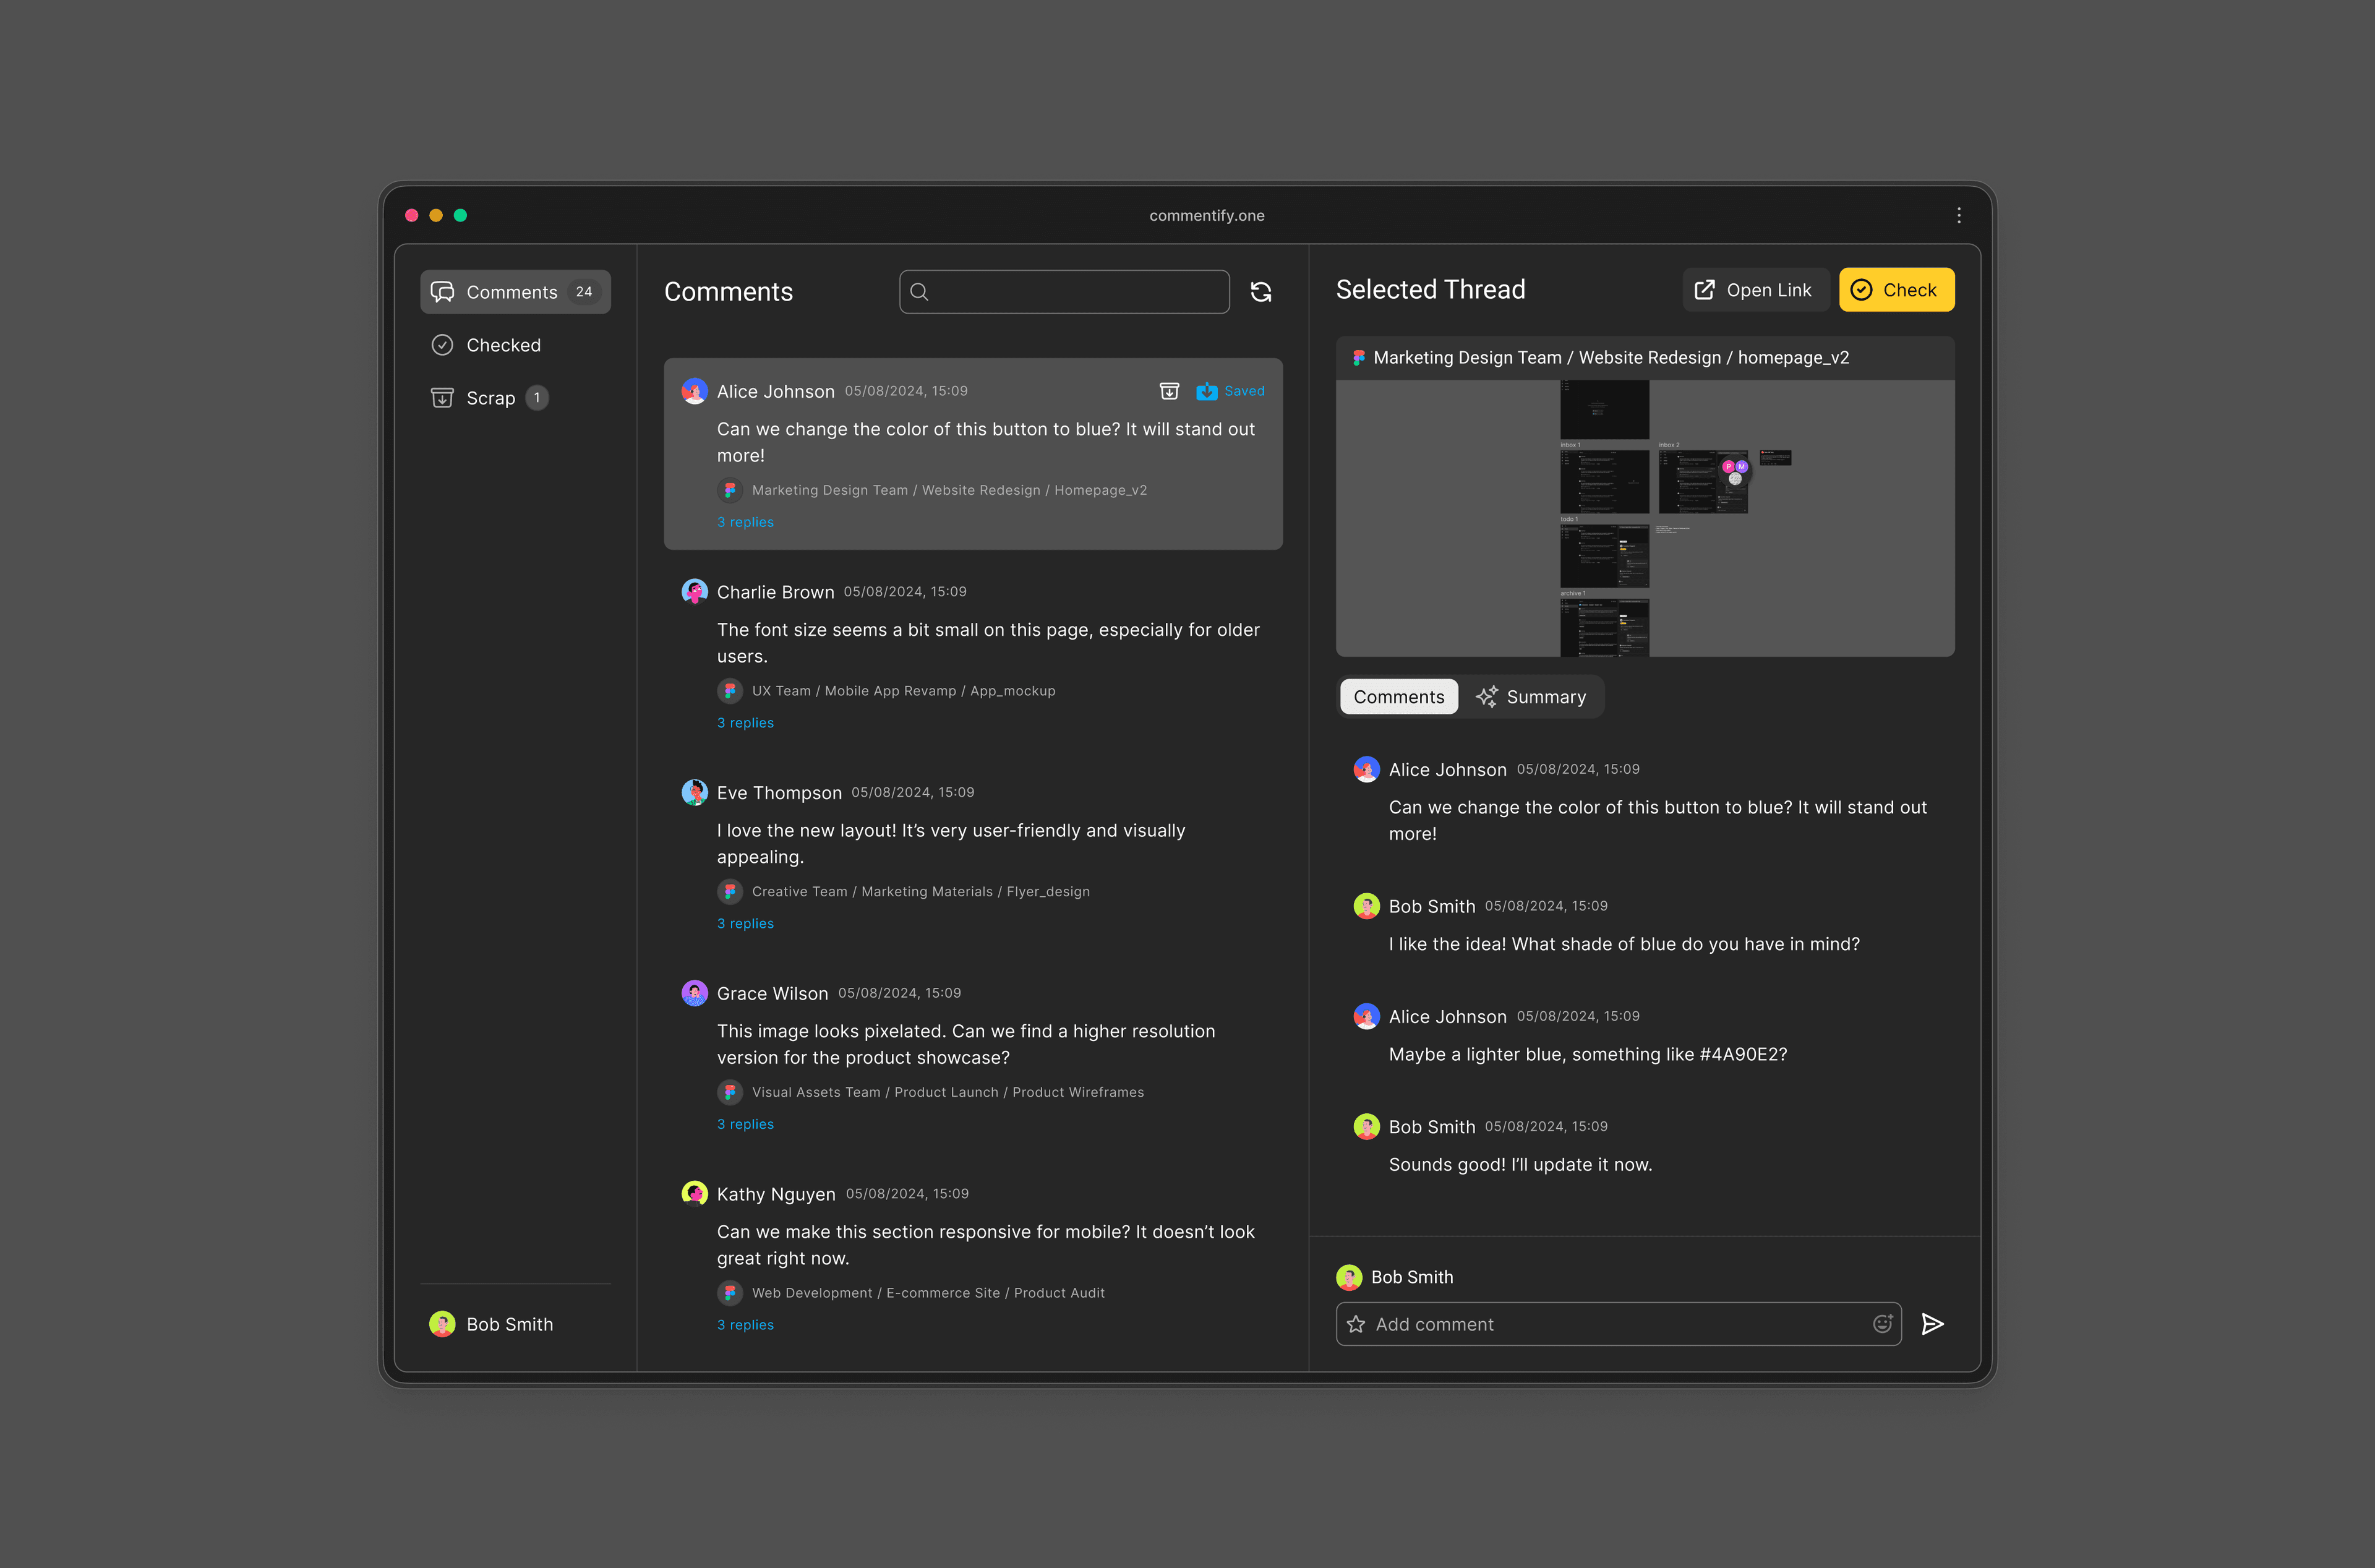
Task: Select the font size comment text by Charlie Brown
Action: point(988,643)
